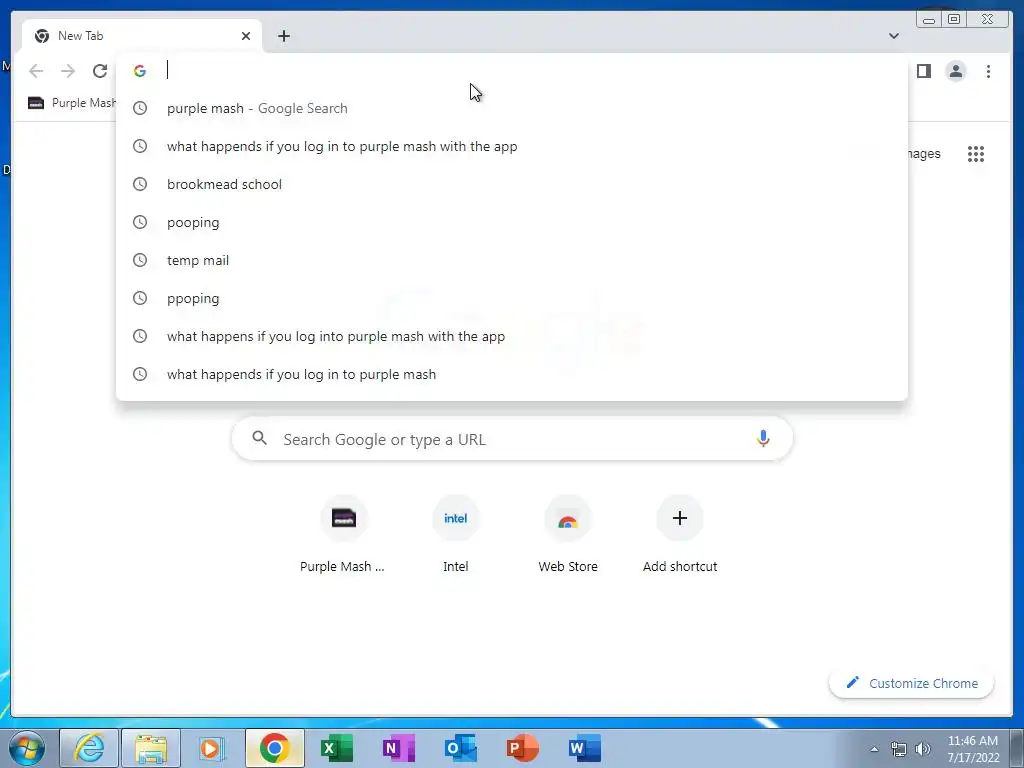This screenshot has height=768, width=1024.
Task: Click the volume speaker tray icon
Action: pos(923,749)
